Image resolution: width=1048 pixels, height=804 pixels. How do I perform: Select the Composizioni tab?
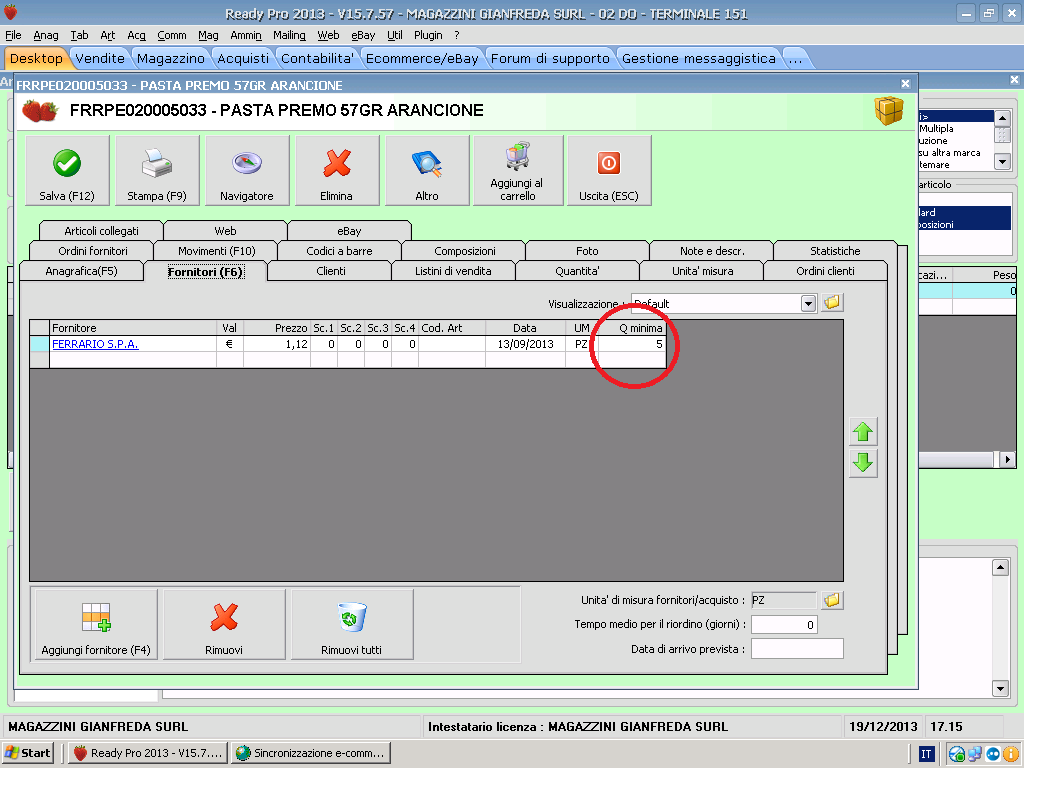pyautogui.click(x=465, y=251)
